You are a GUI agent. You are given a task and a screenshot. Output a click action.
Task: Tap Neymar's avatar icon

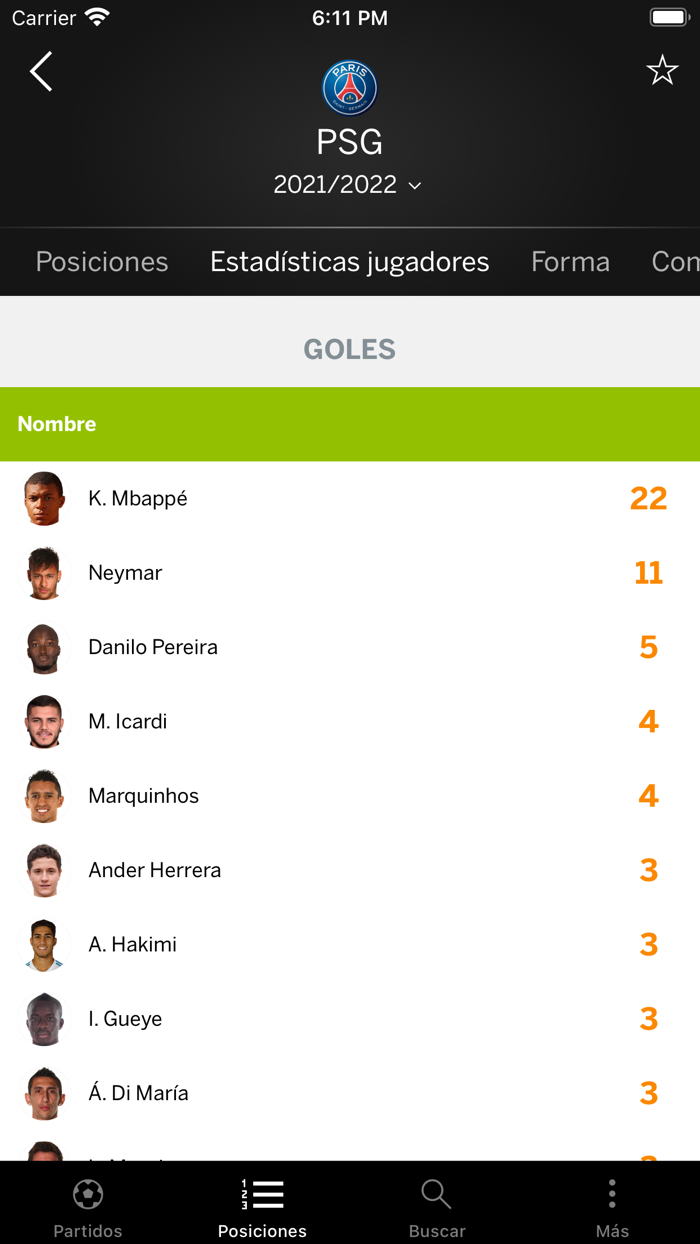click(43, 572)
